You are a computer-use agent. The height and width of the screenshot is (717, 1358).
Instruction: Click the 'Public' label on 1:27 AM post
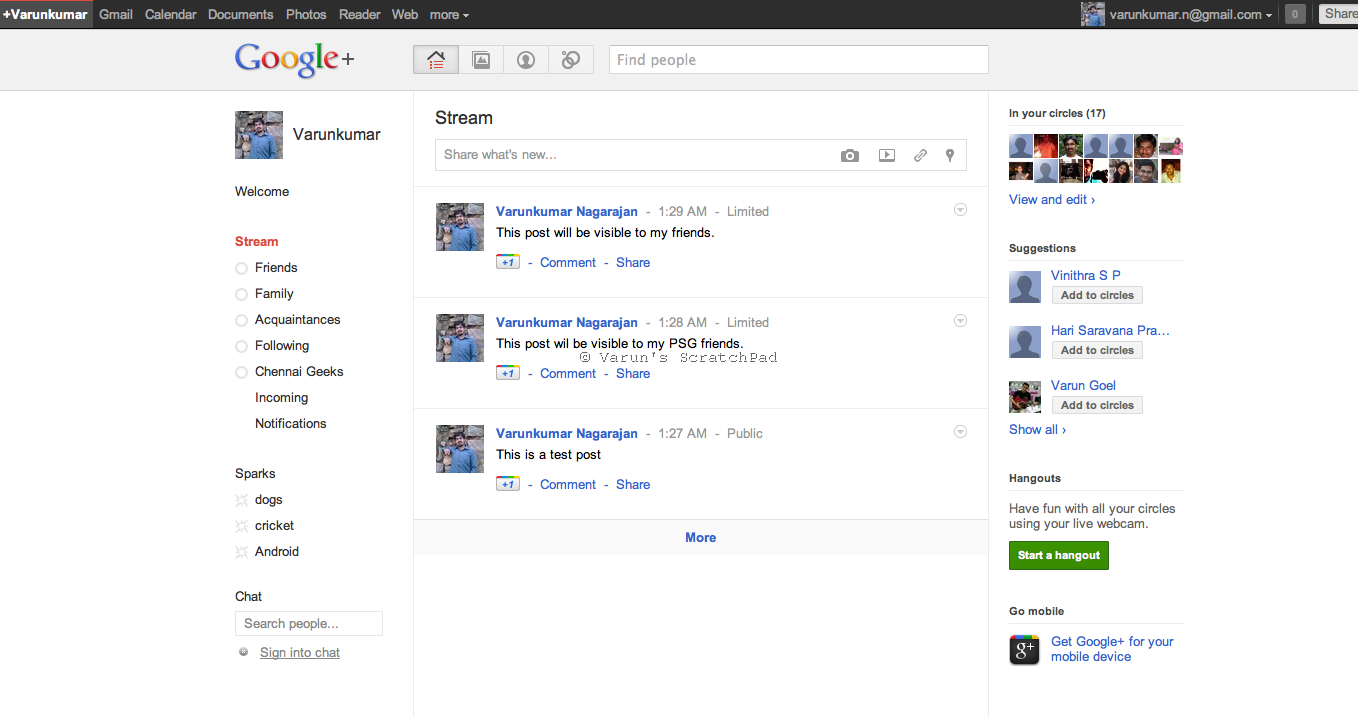point(745,433)
